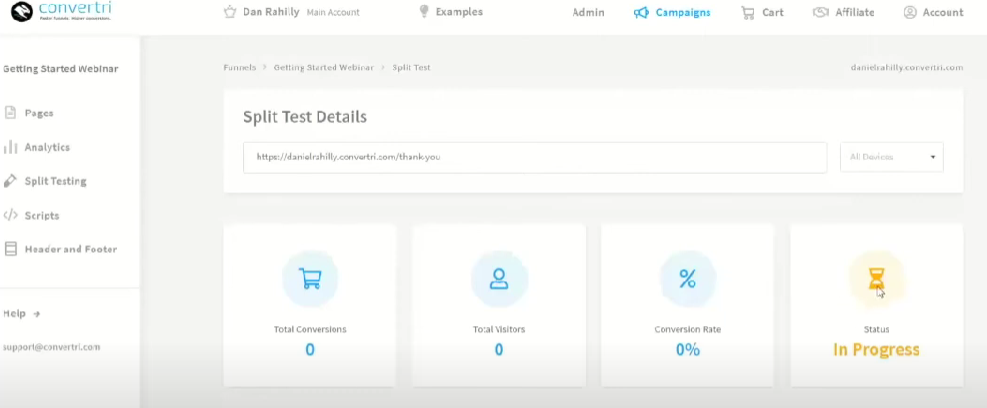Click the star icon next to Dan Rahilly

[231, 13]
